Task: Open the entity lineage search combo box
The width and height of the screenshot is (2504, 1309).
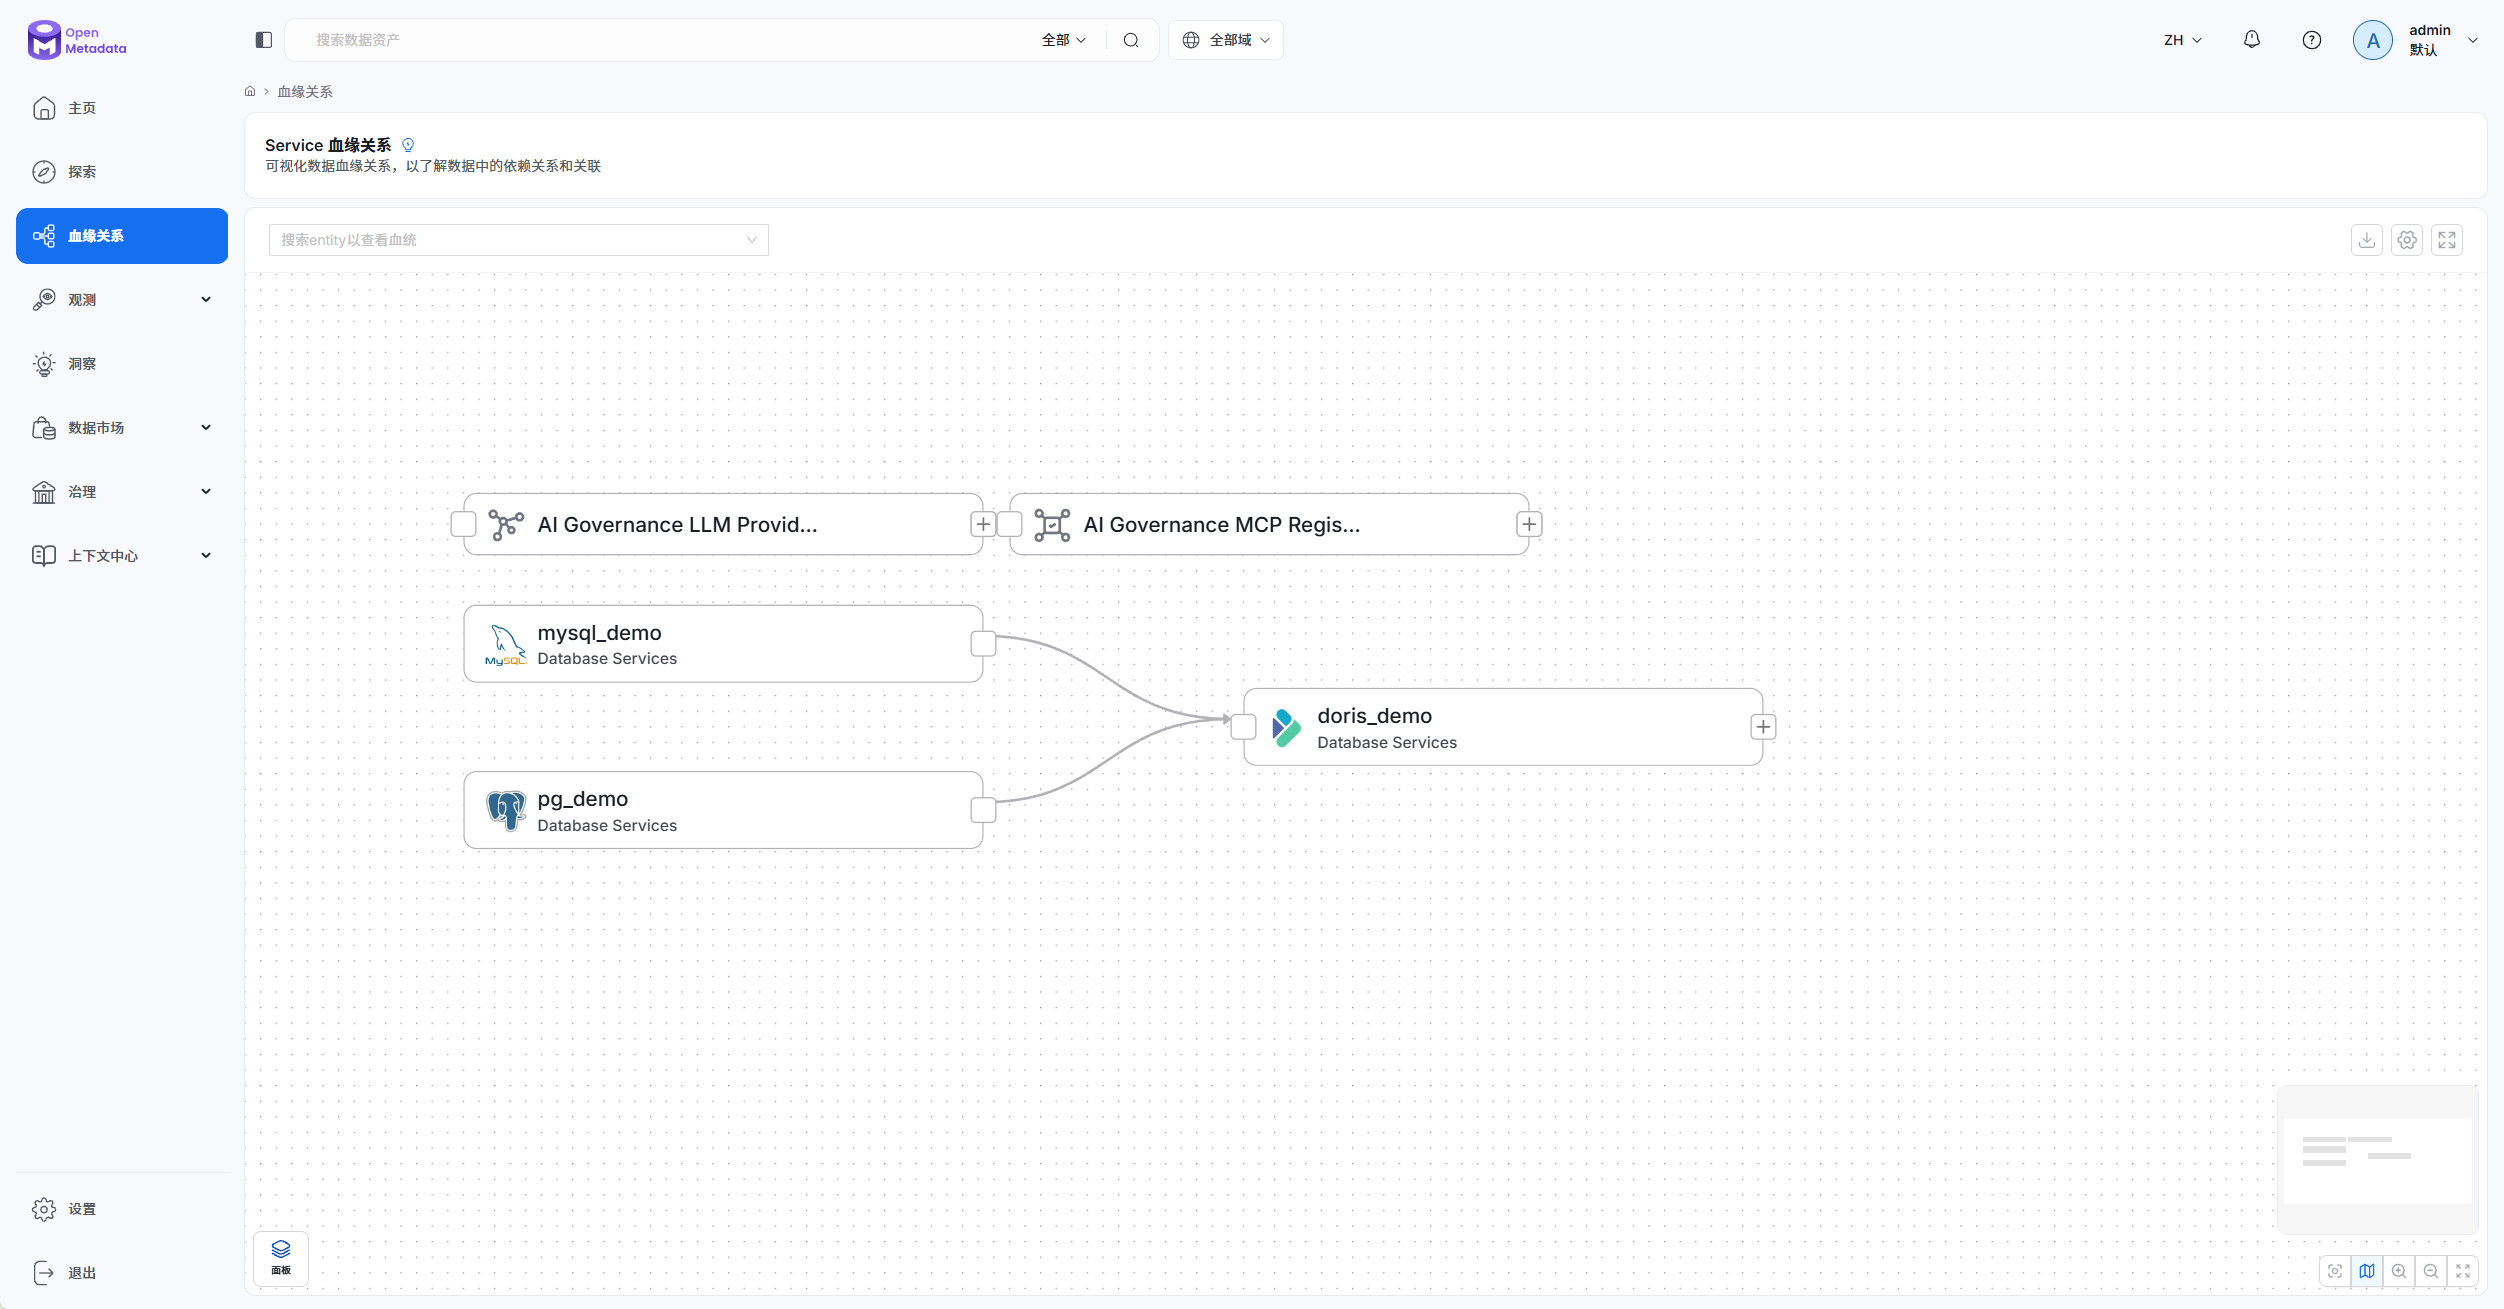Action: coord(519,240)
